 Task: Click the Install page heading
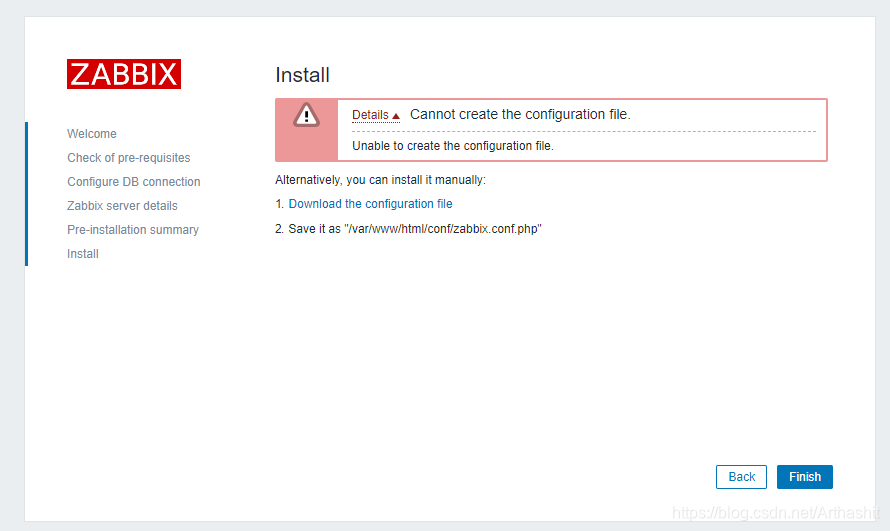(x=303, y=75)
